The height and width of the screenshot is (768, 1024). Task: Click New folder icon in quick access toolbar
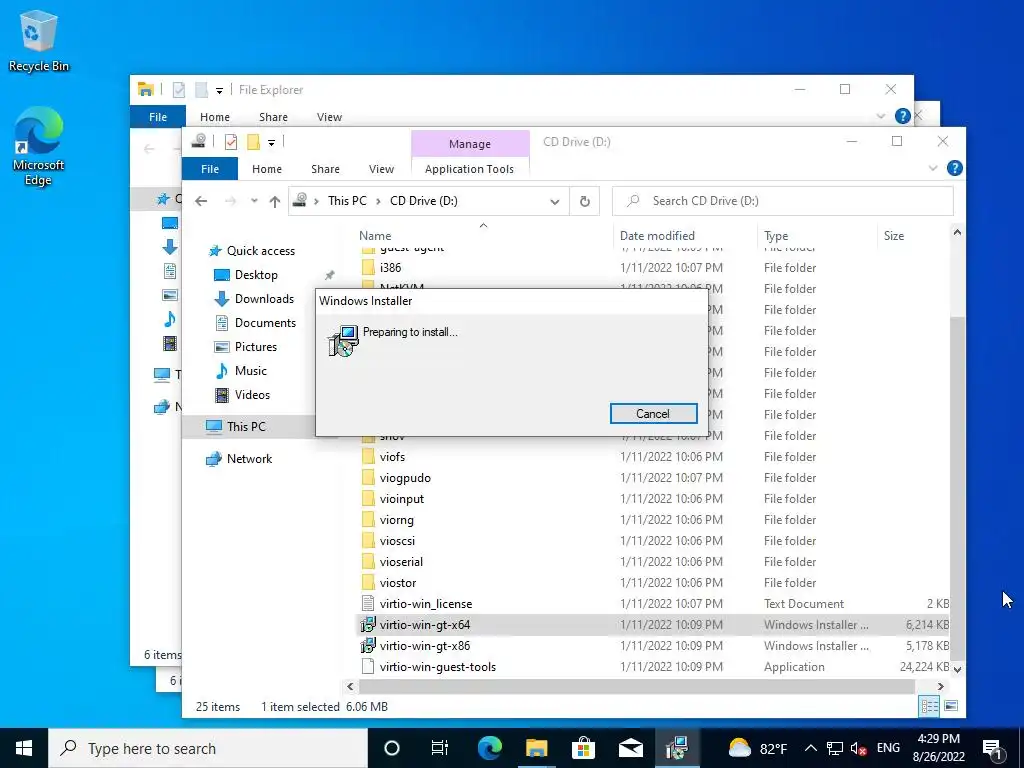click(253, 142)
